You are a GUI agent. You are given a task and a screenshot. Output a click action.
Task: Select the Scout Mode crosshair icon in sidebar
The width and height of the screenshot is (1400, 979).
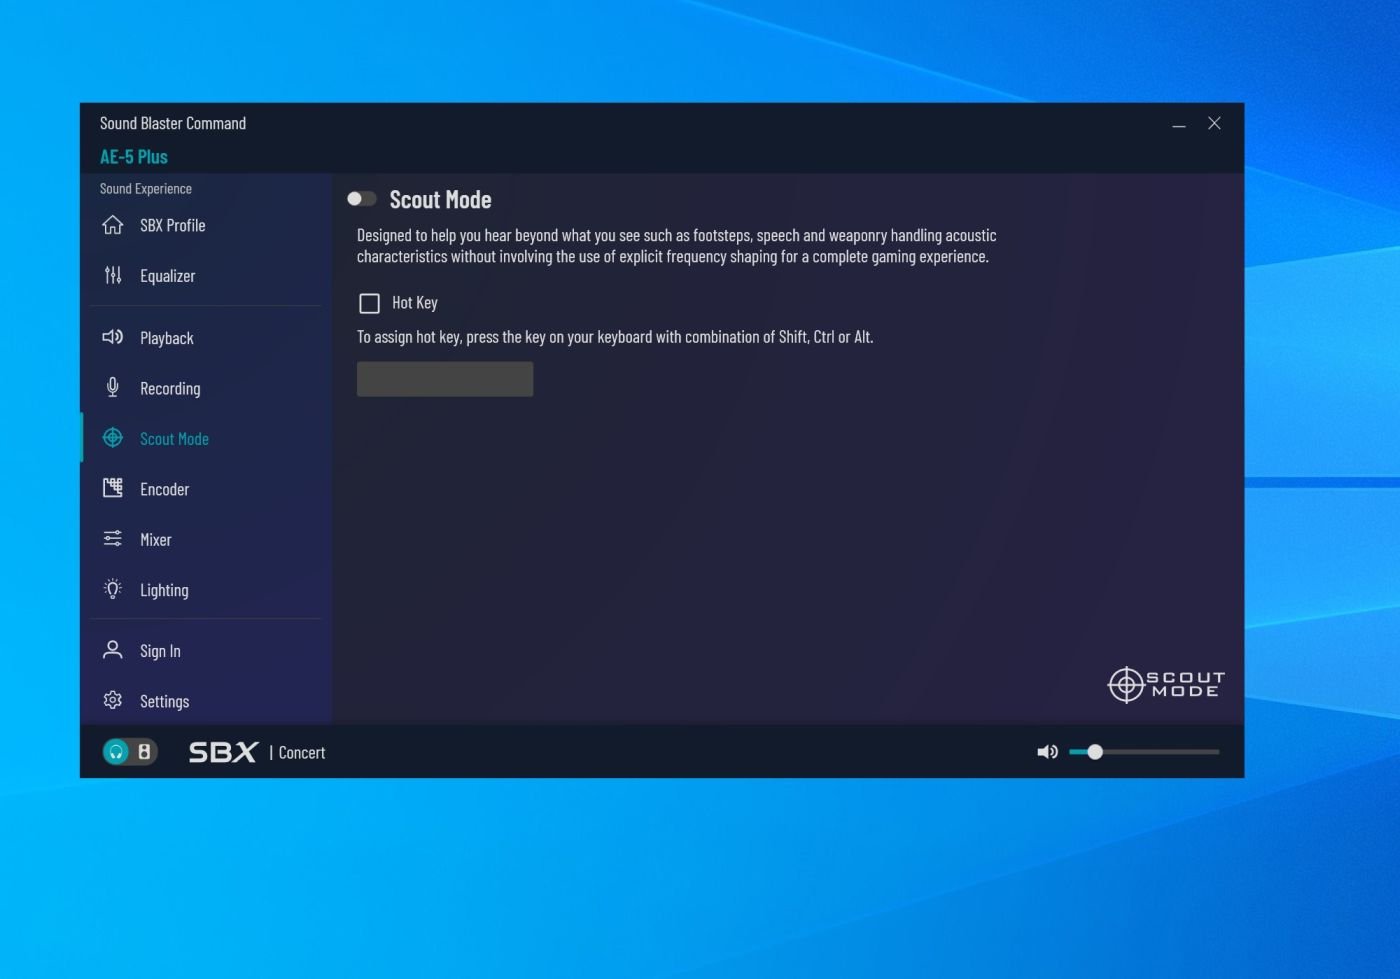(x=113, y=438)
